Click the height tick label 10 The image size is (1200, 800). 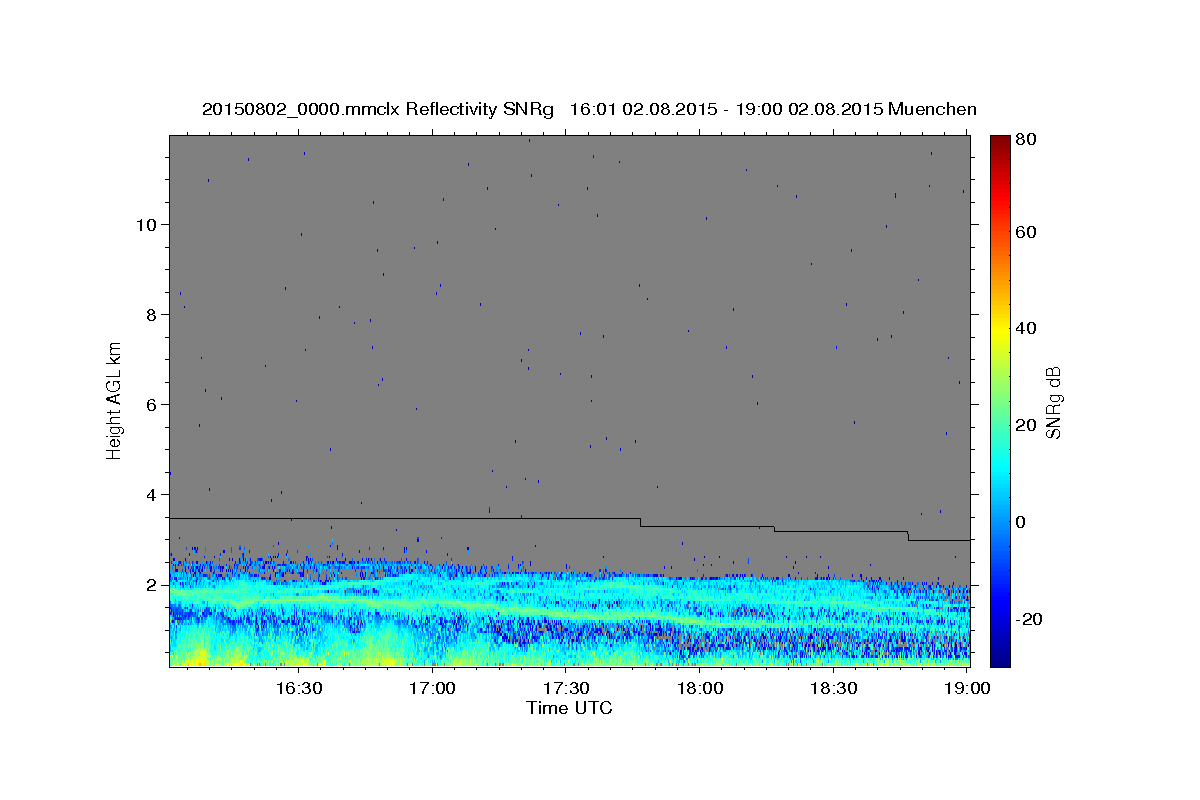147,224
